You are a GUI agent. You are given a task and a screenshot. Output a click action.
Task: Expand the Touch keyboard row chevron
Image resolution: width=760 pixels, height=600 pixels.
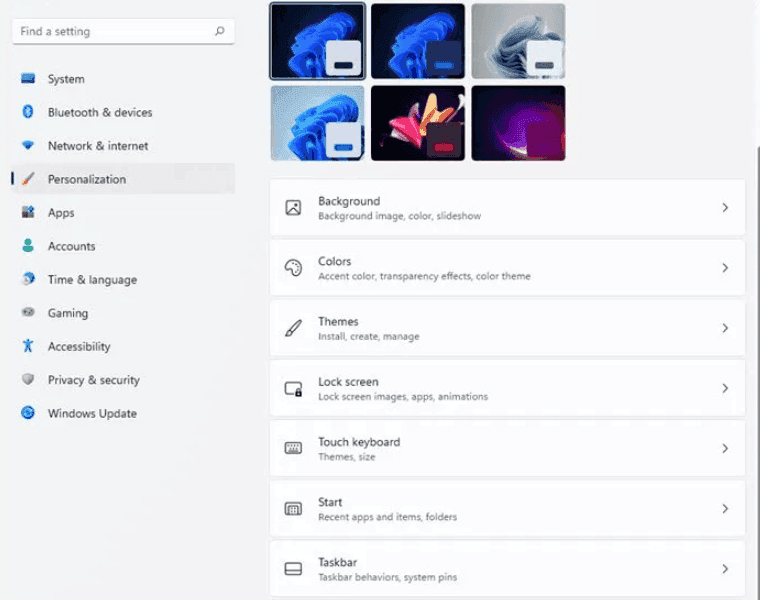click(x=725, y=448)
